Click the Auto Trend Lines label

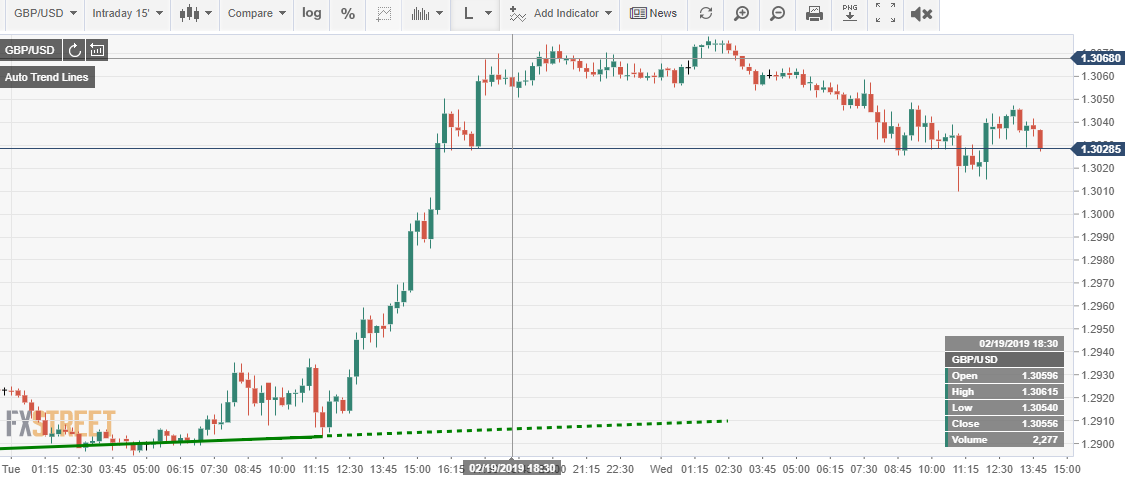pyautogui.click(x=47, y=77)
